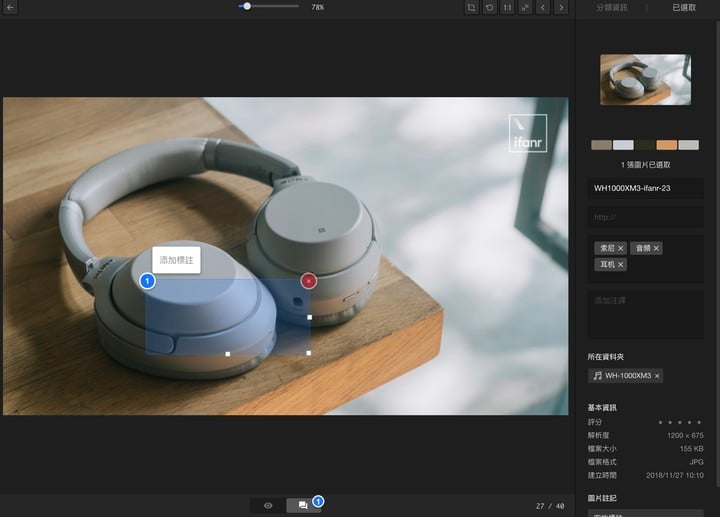Toggle the annotation comments mode button
Viewport: 720px width, 517px height.
[303, 506]
